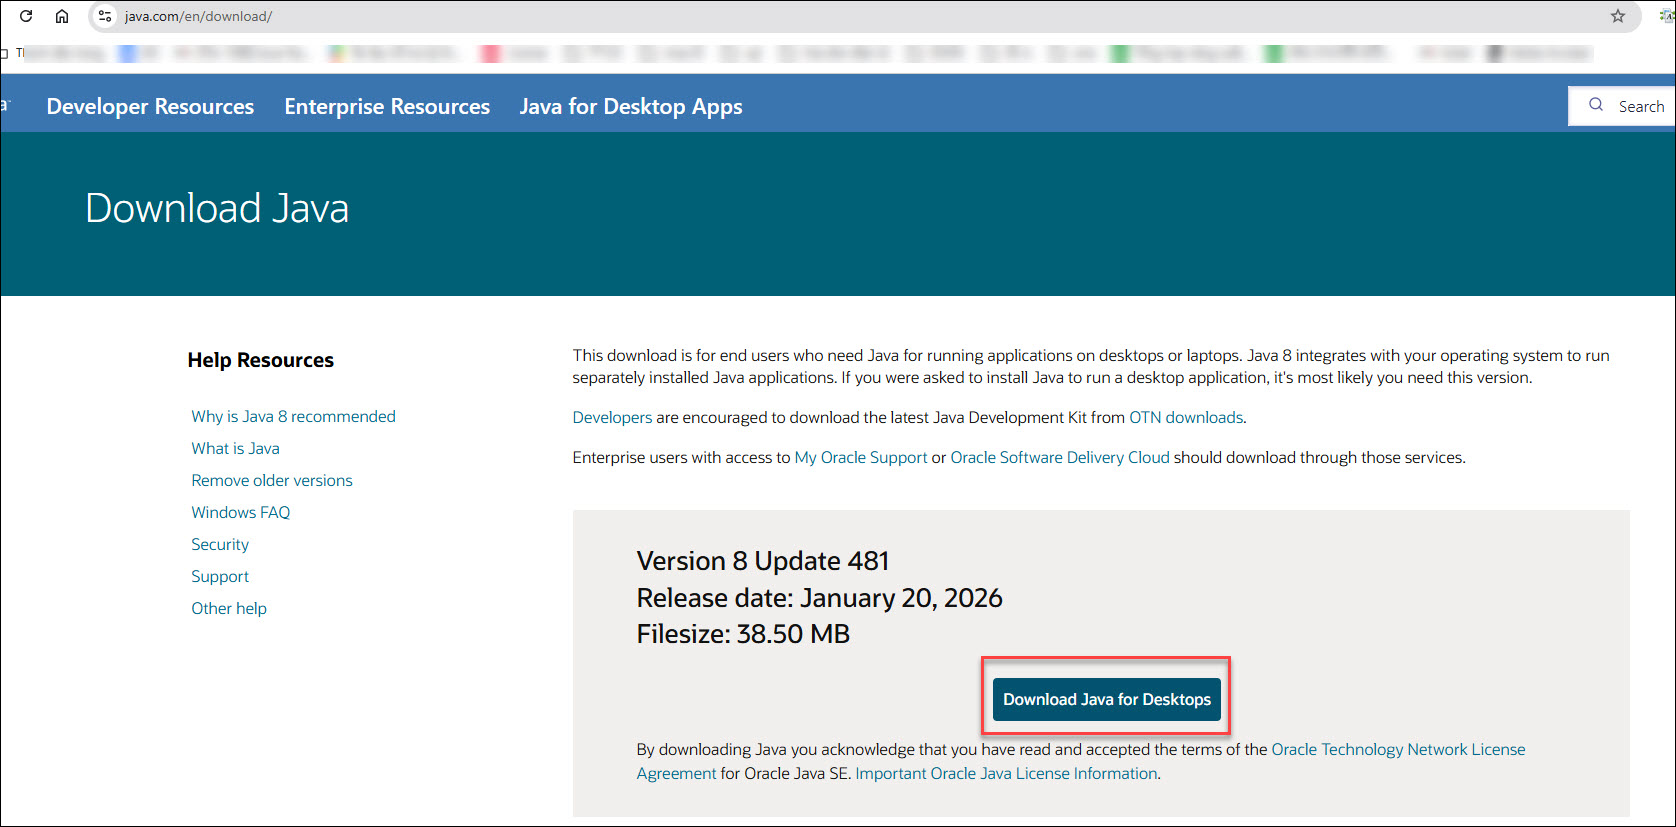Go to the Security help link

pyautogui.click(x=220, y=544)
